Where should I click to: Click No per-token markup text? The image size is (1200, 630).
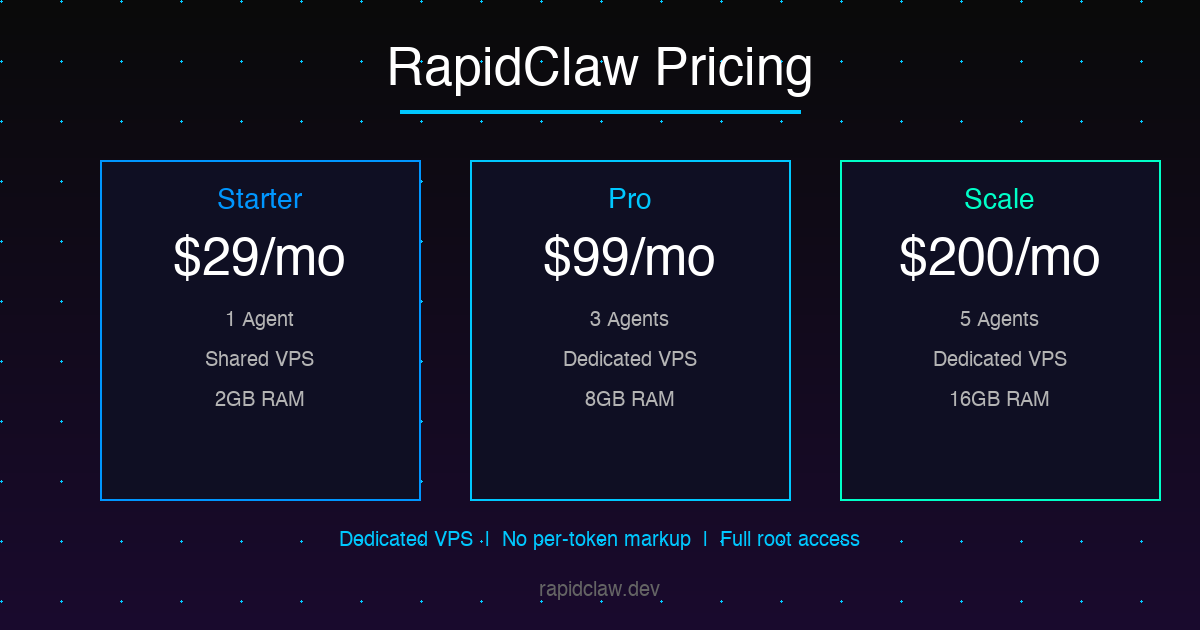click(596, 539)
